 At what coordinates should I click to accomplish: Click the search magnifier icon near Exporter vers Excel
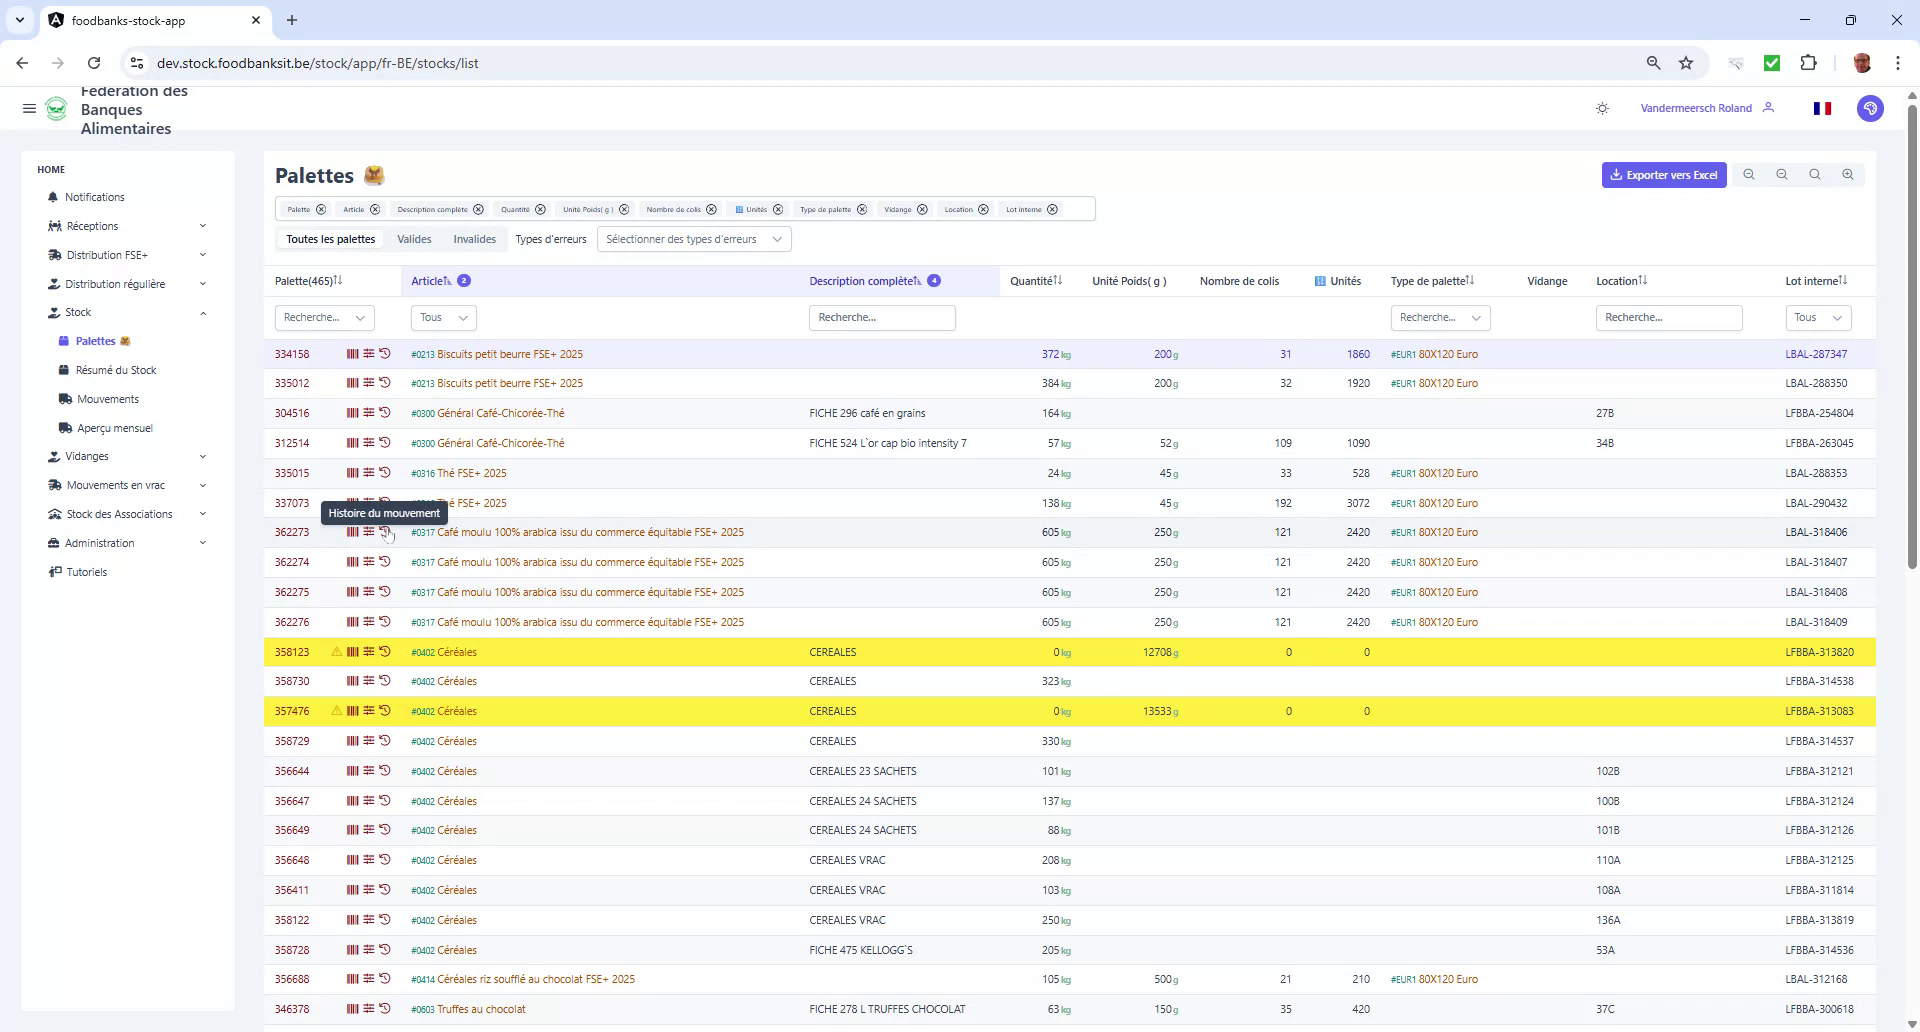(x=1814, y=174)
